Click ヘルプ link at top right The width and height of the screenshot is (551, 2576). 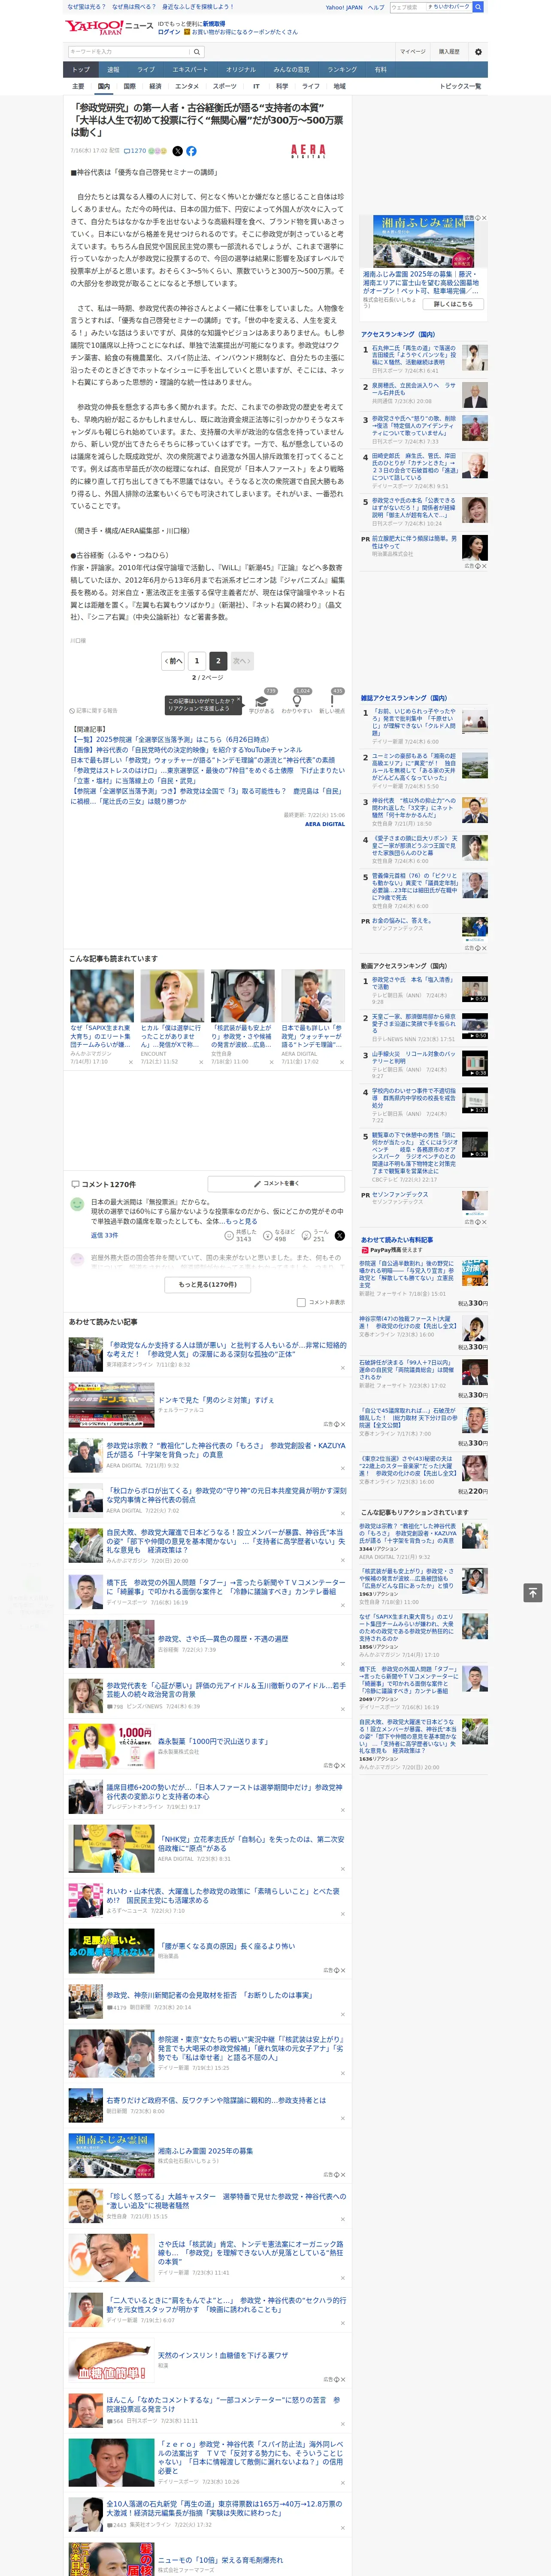[376, 7]
